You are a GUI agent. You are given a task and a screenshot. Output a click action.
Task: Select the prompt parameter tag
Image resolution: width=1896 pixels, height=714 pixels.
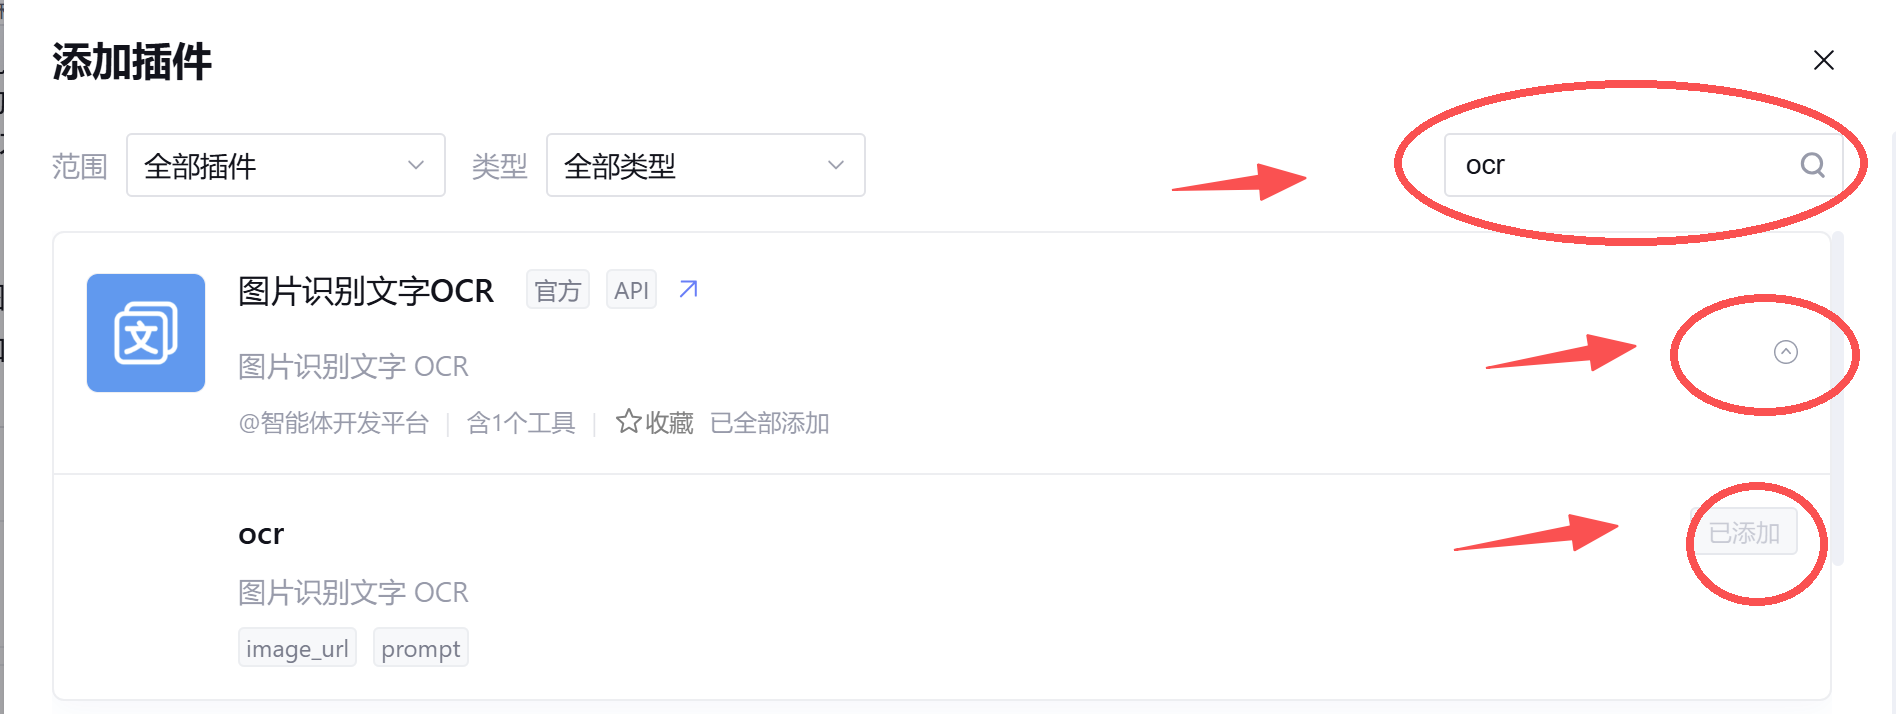tap(420, 648)
